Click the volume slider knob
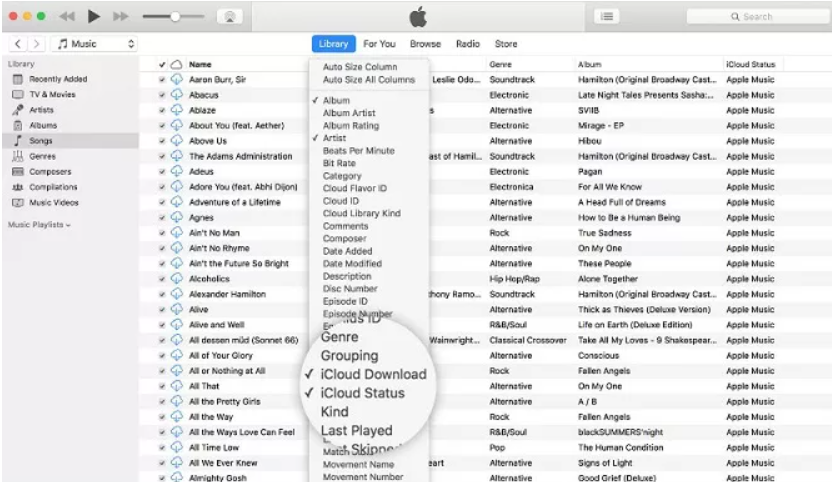The width and height of the screenshot is (832, 482). click(175, 16)
